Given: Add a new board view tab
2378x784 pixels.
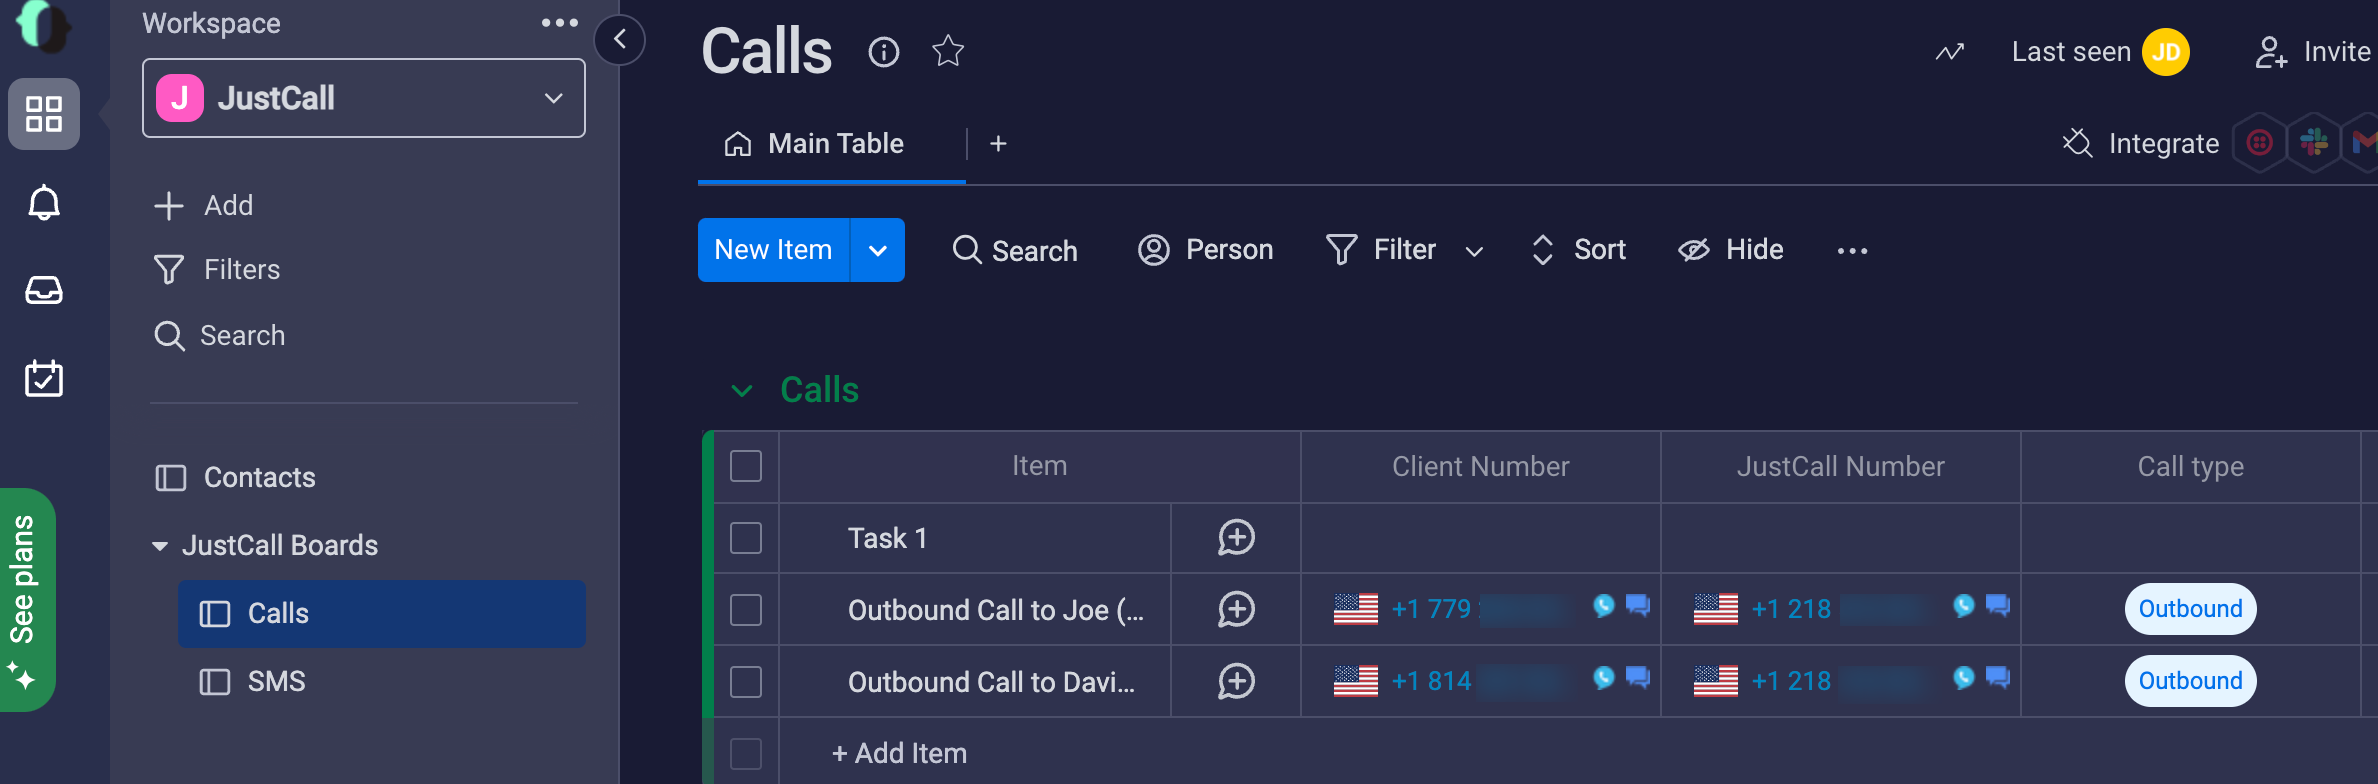Looking at the screenshot, I should coord(998,144).
